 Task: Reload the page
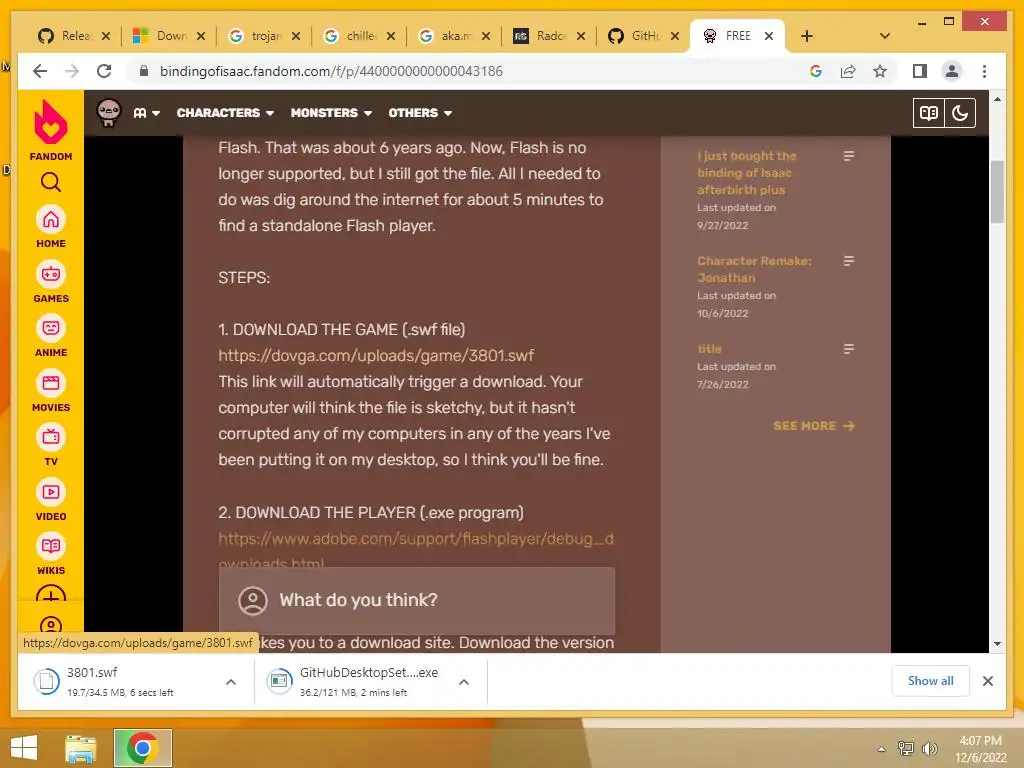[x=104, y=71]
